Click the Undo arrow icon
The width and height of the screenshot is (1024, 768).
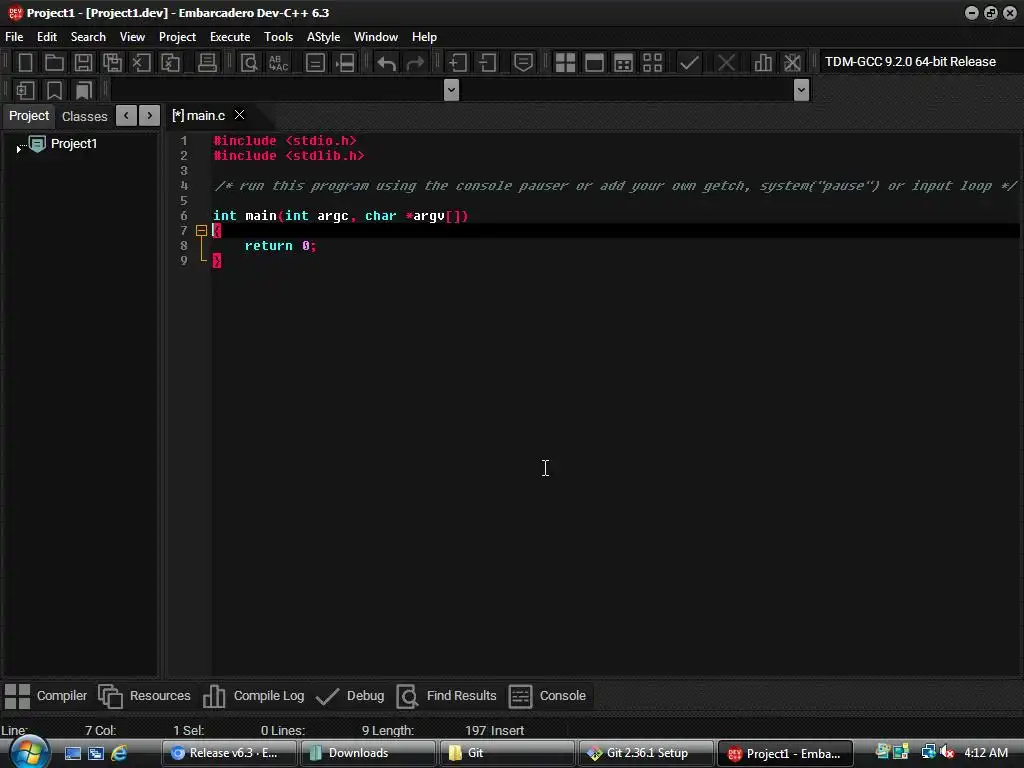pyautogui.click(x=387, y=62)
